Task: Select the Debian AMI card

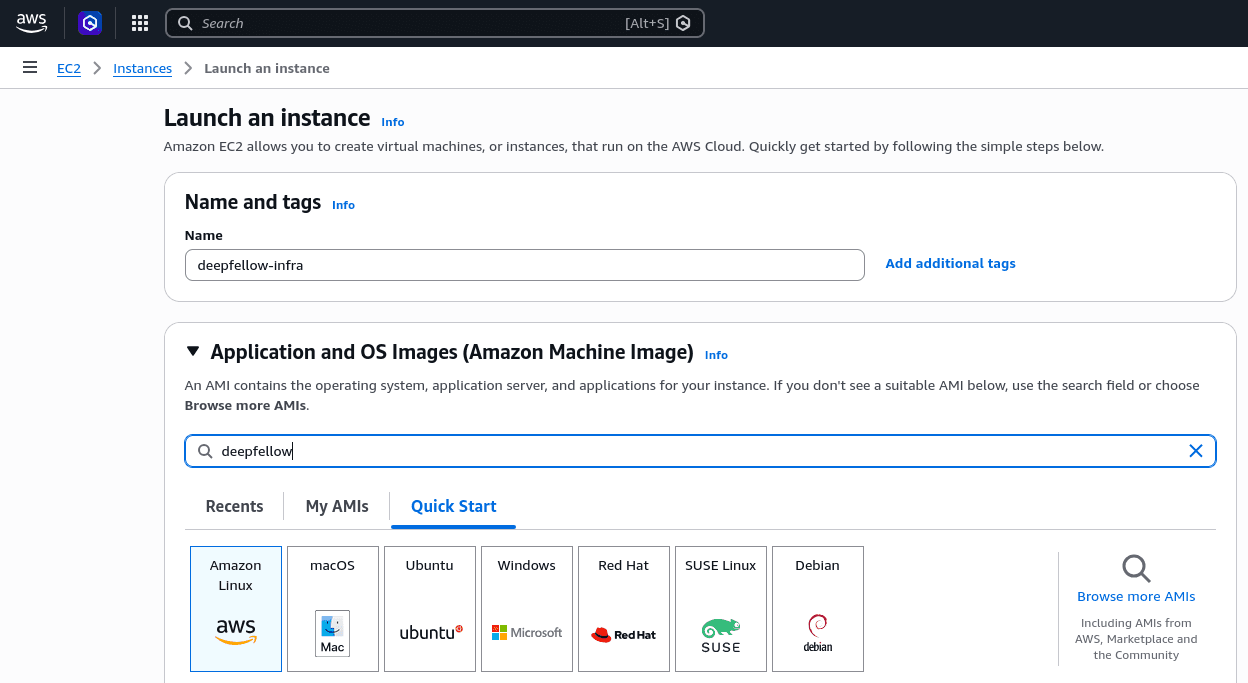Action: 817,608
